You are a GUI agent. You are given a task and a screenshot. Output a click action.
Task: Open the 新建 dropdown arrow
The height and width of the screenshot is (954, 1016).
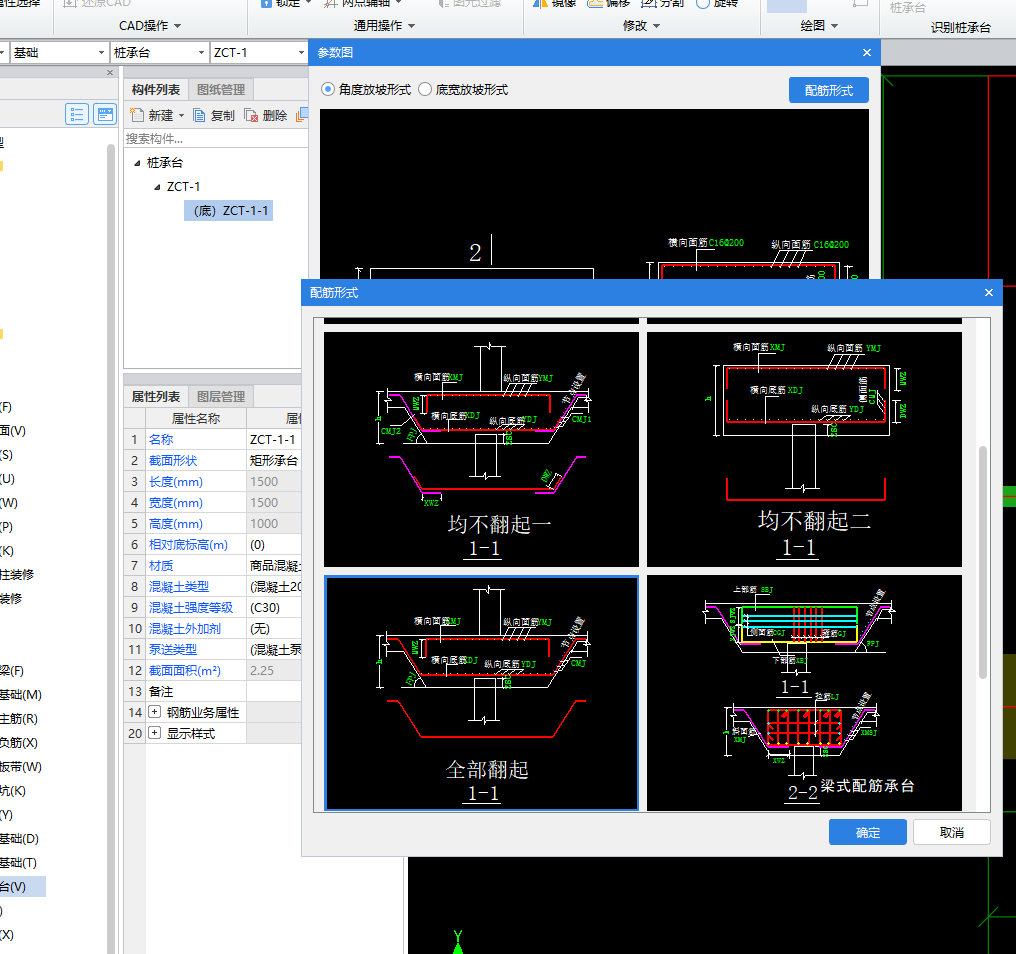coord(181,116)
